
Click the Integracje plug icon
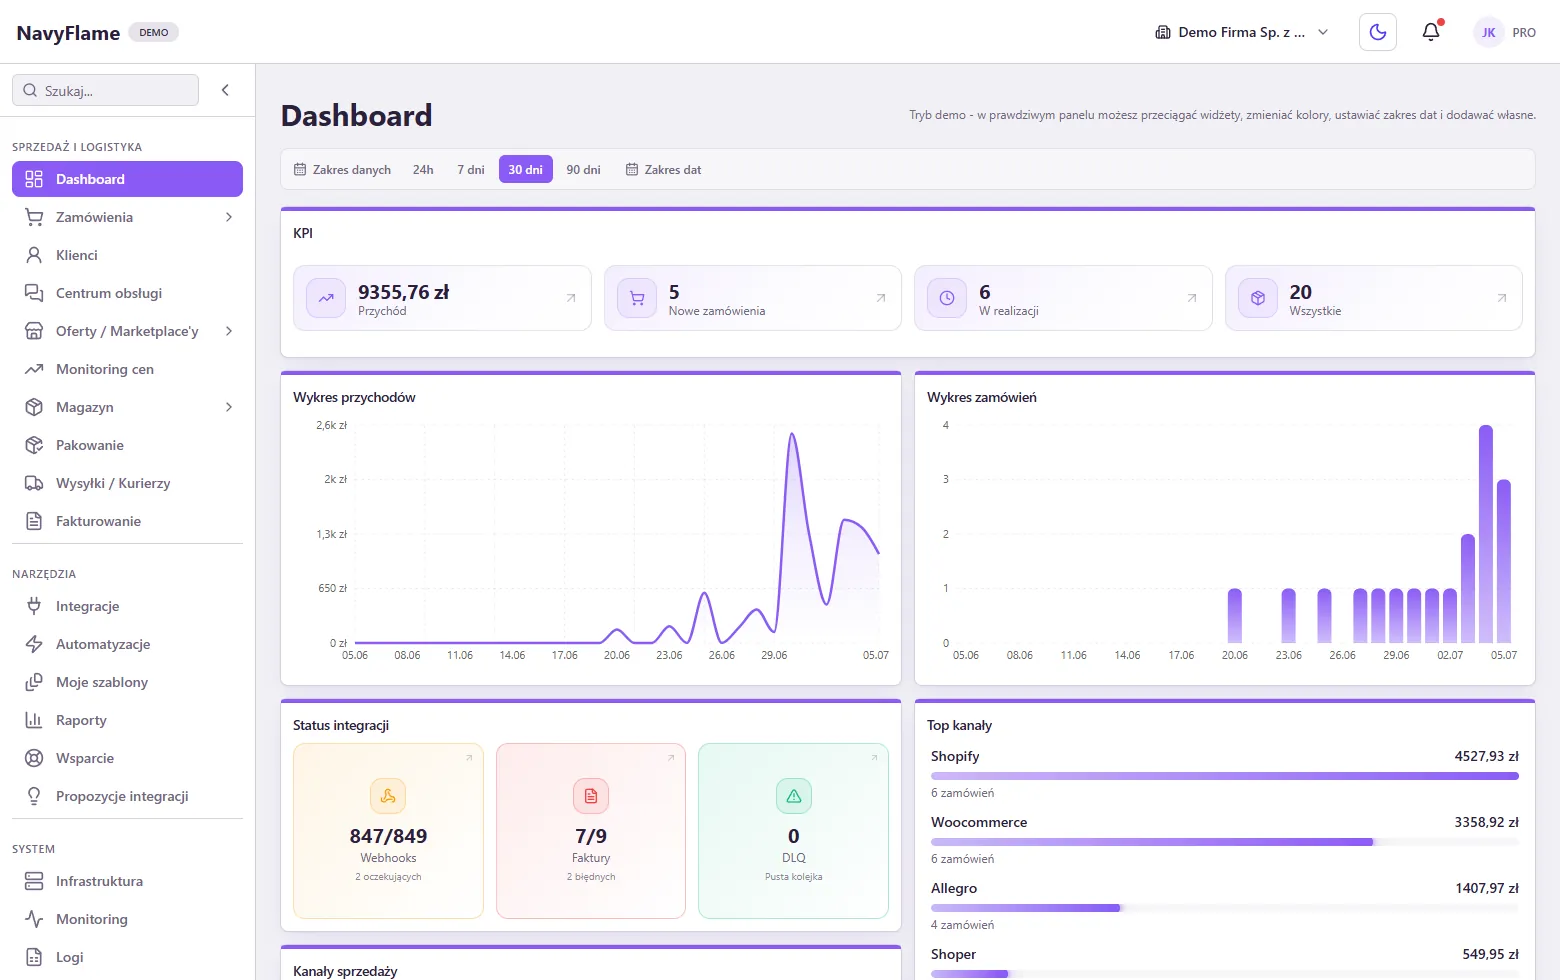34,606
